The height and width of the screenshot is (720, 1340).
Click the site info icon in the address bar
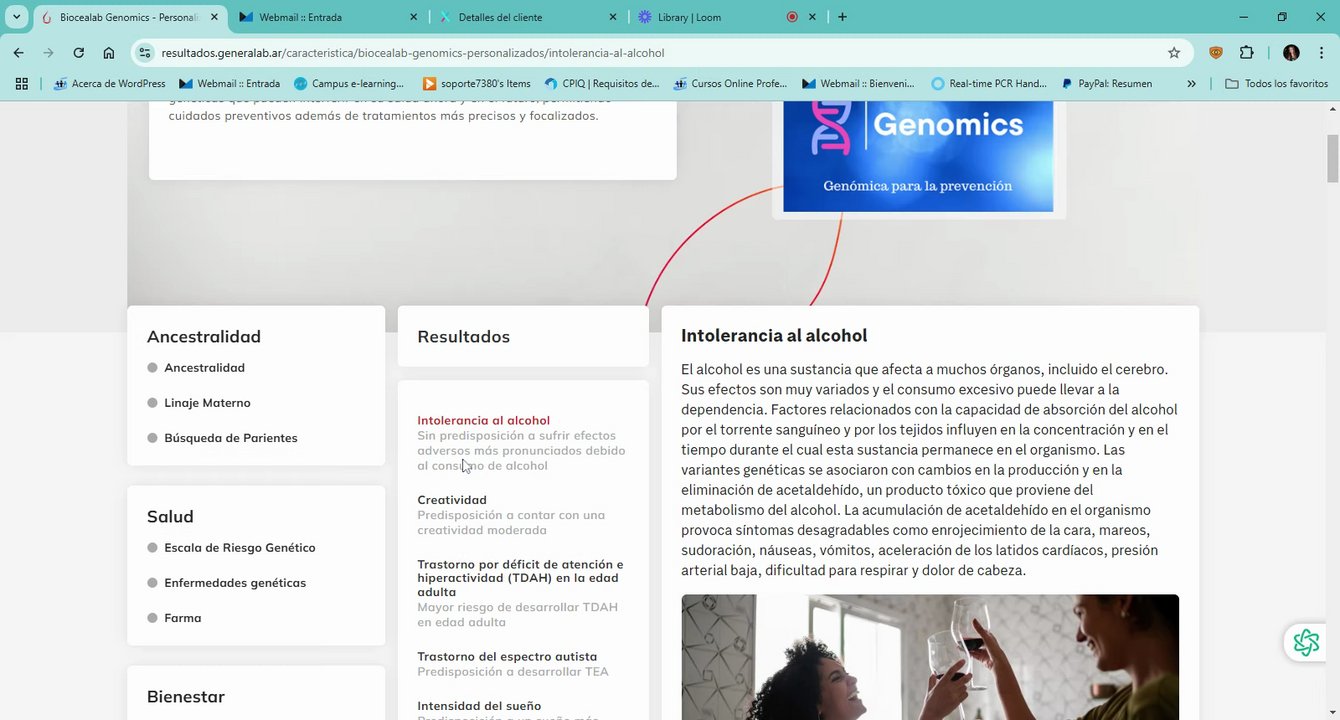[145, 53]
